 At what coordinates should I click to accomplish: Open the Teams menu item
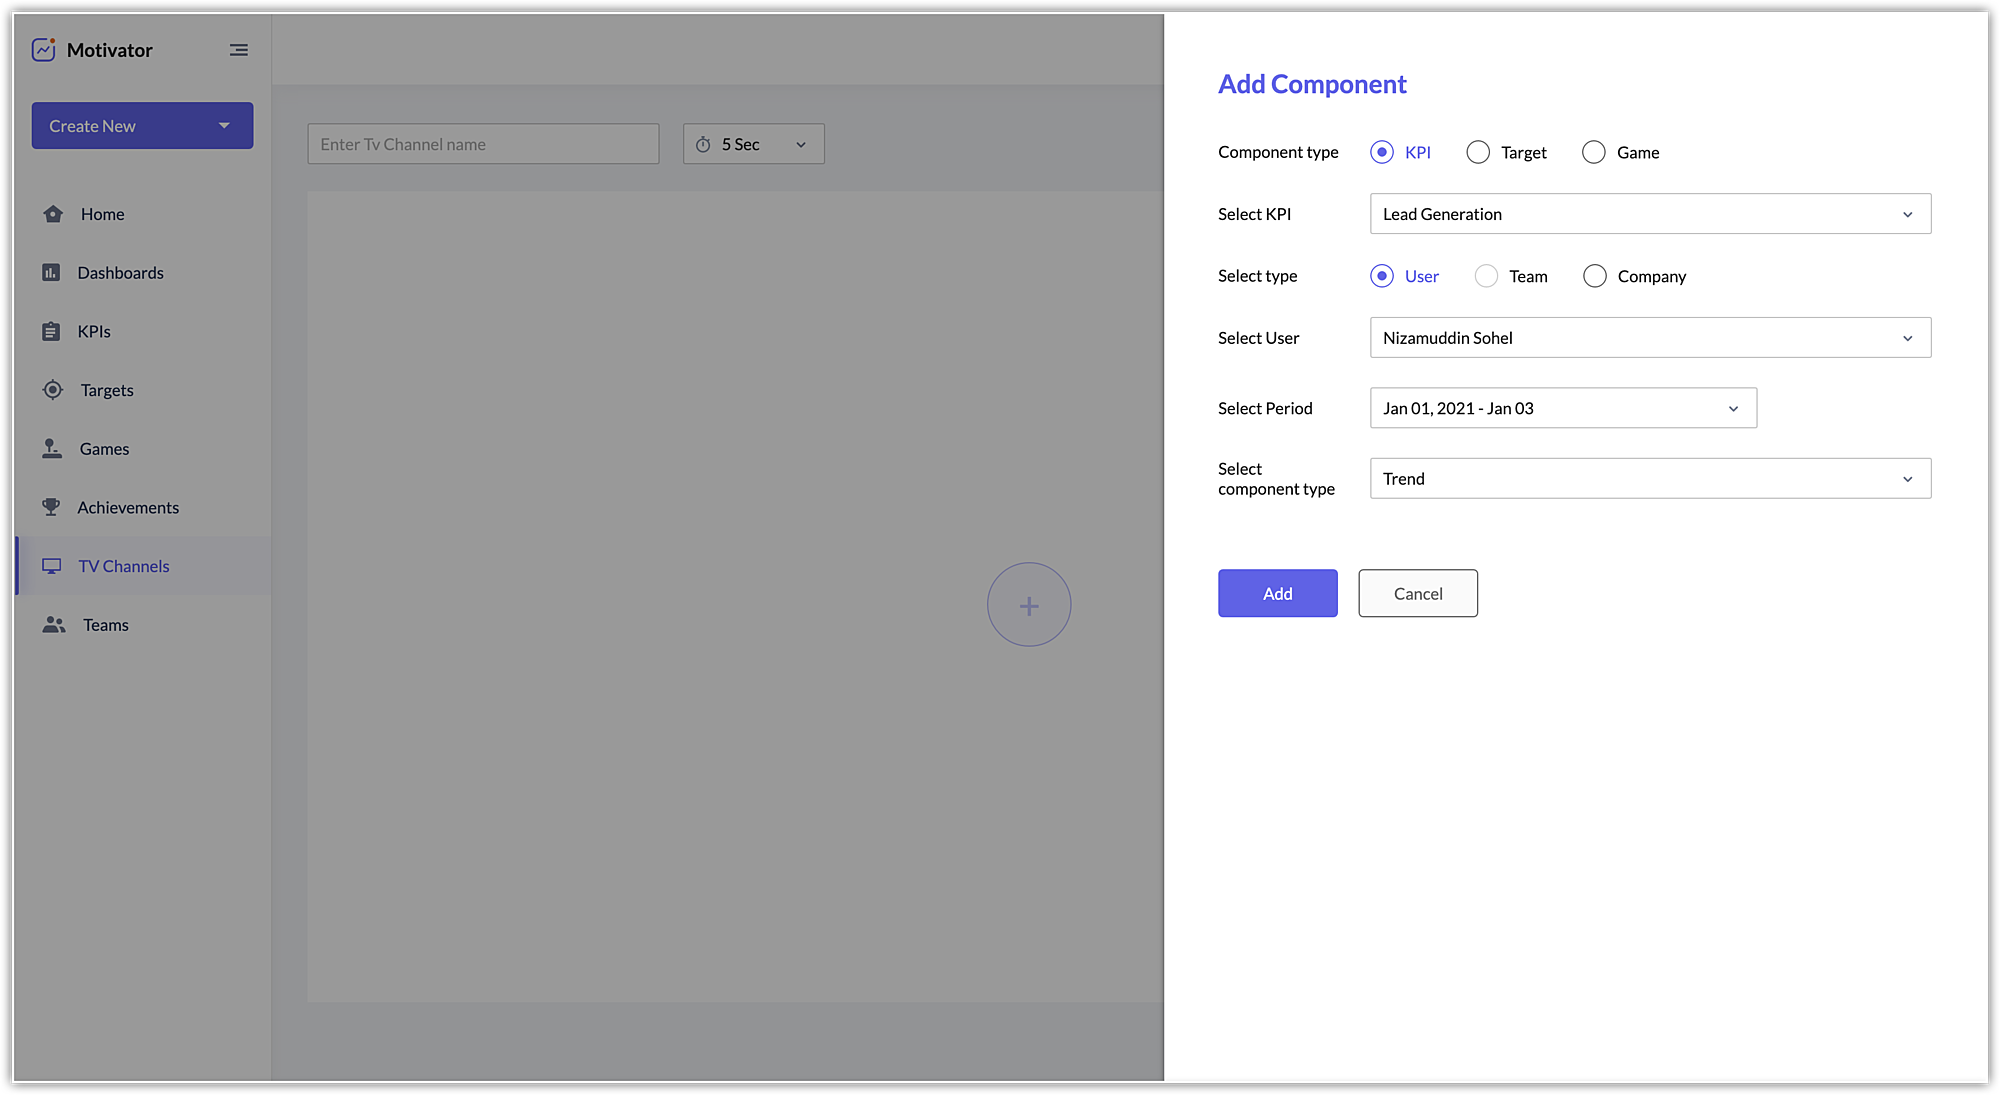click(x=105, y=625)
